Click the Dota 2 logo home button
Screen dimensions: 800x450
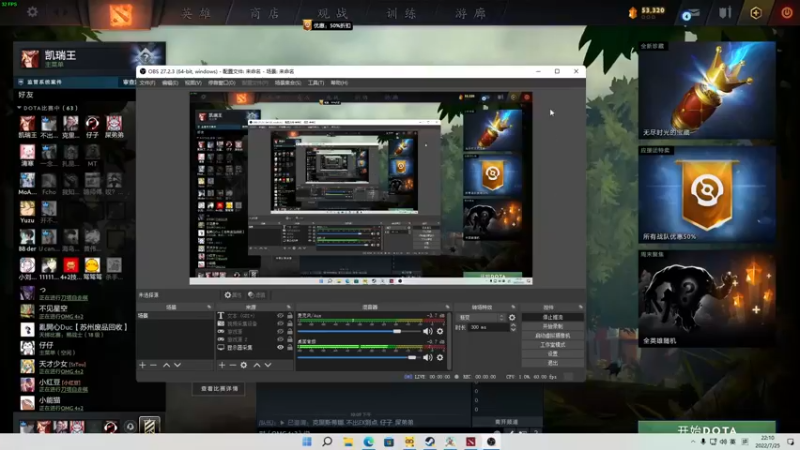point(120,14)
